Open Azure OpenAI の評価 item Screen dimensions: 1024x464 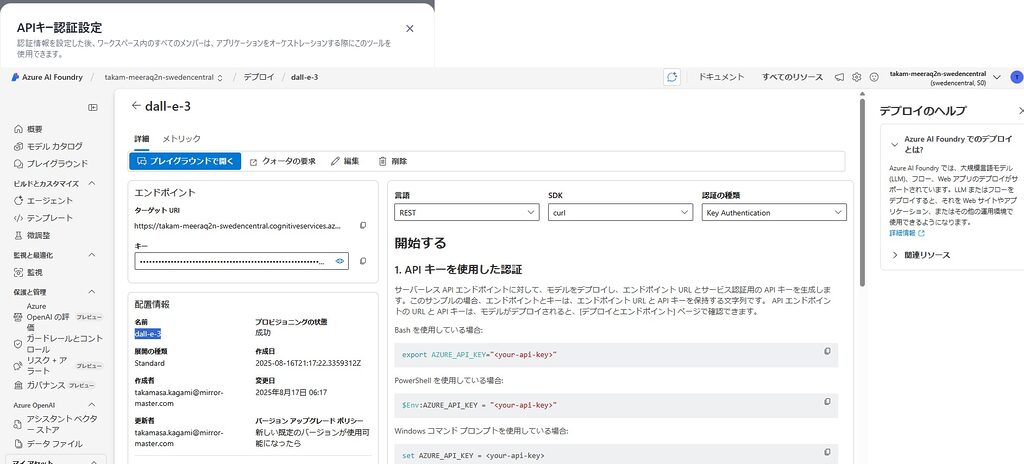(x=57, y=316)
